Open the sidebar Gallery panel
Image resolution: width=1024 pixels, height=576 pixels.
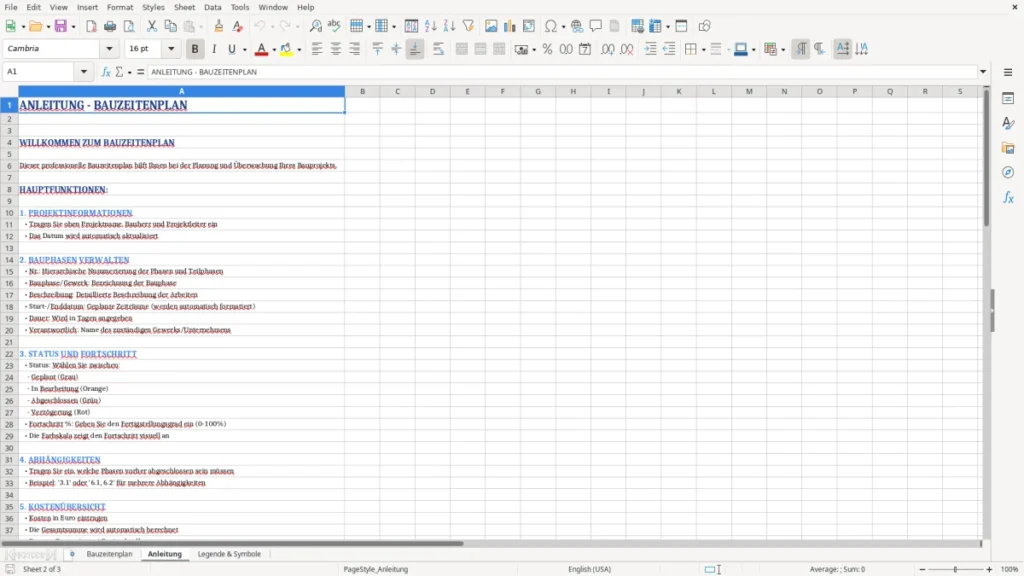tap(1008, 148)
